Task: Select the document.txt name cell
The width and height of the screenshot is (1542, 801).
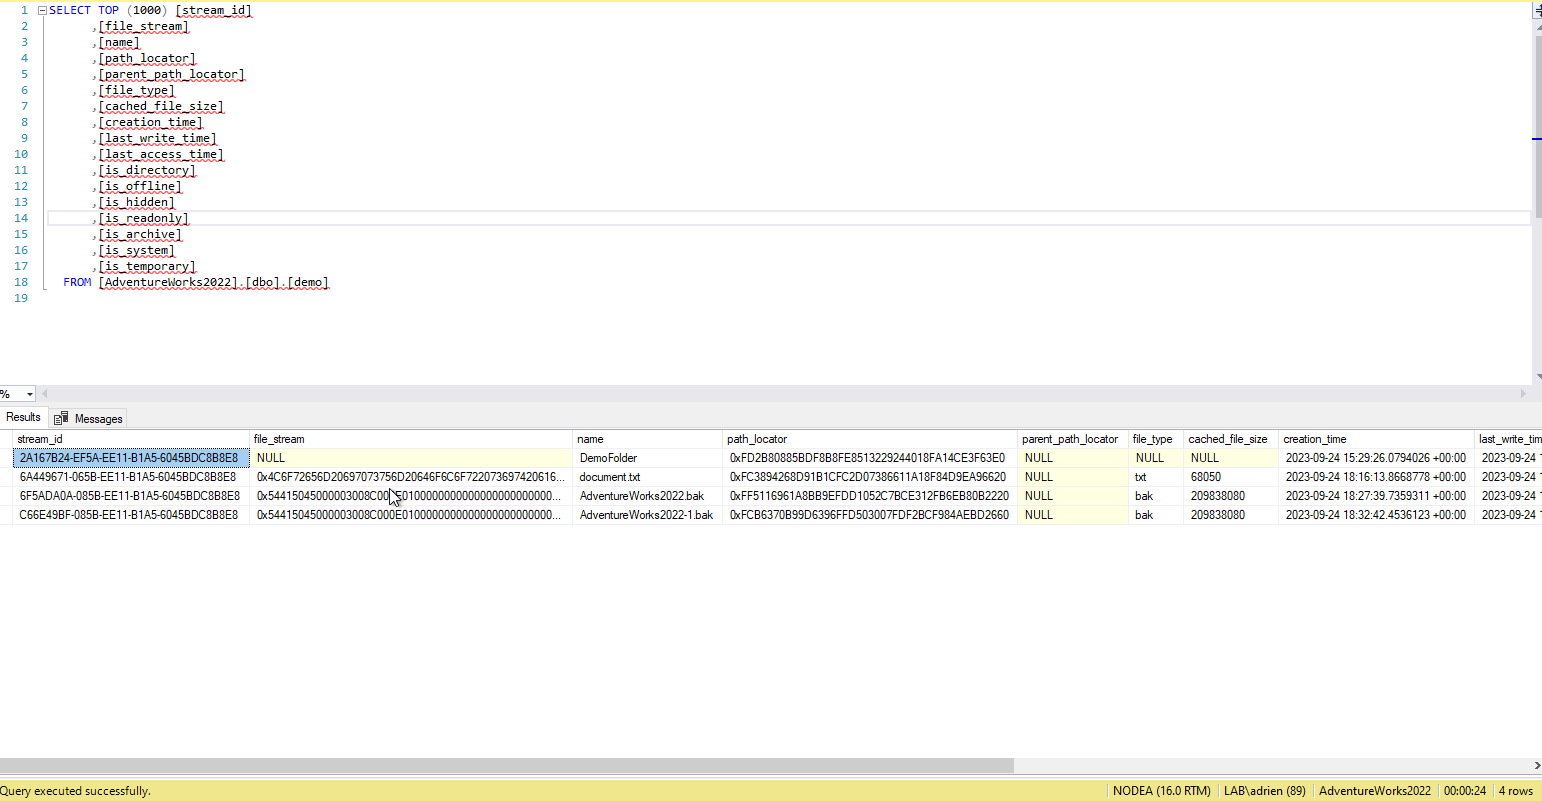Action: tap(610, 477)
